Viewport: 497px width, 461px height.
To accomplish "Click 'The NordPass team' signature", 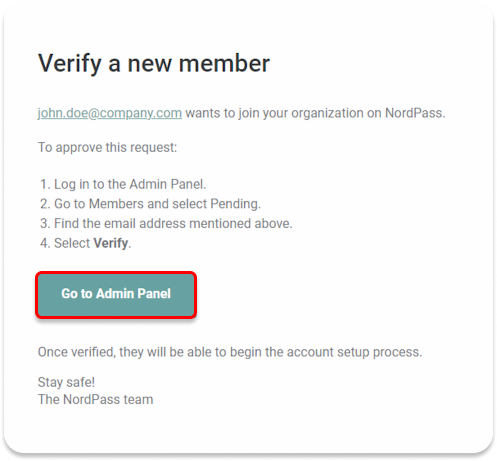I will point(95,399).
